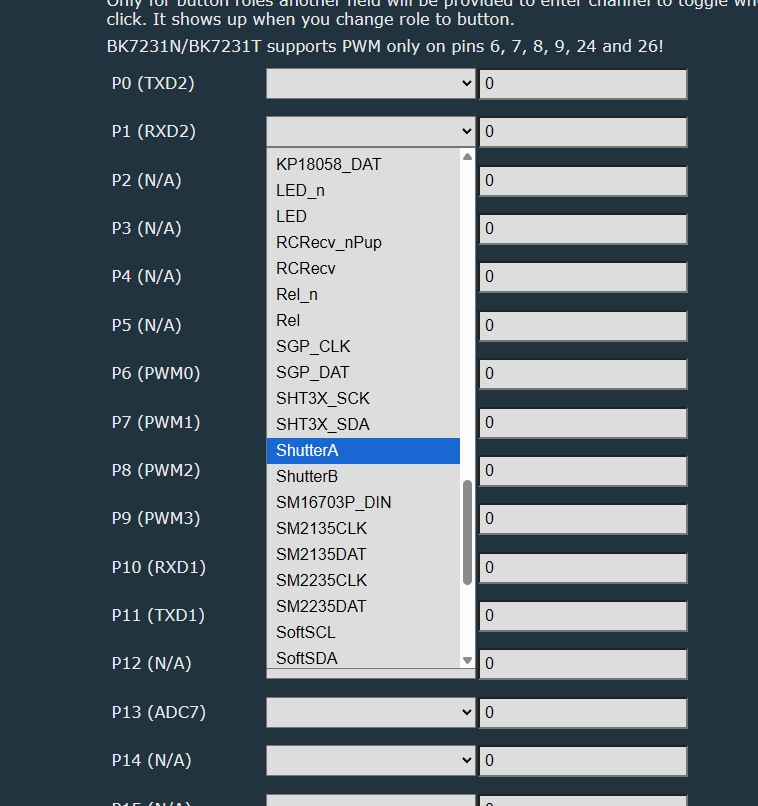Click the P6 (PWM0) channel input field

(x=583, y=374)
